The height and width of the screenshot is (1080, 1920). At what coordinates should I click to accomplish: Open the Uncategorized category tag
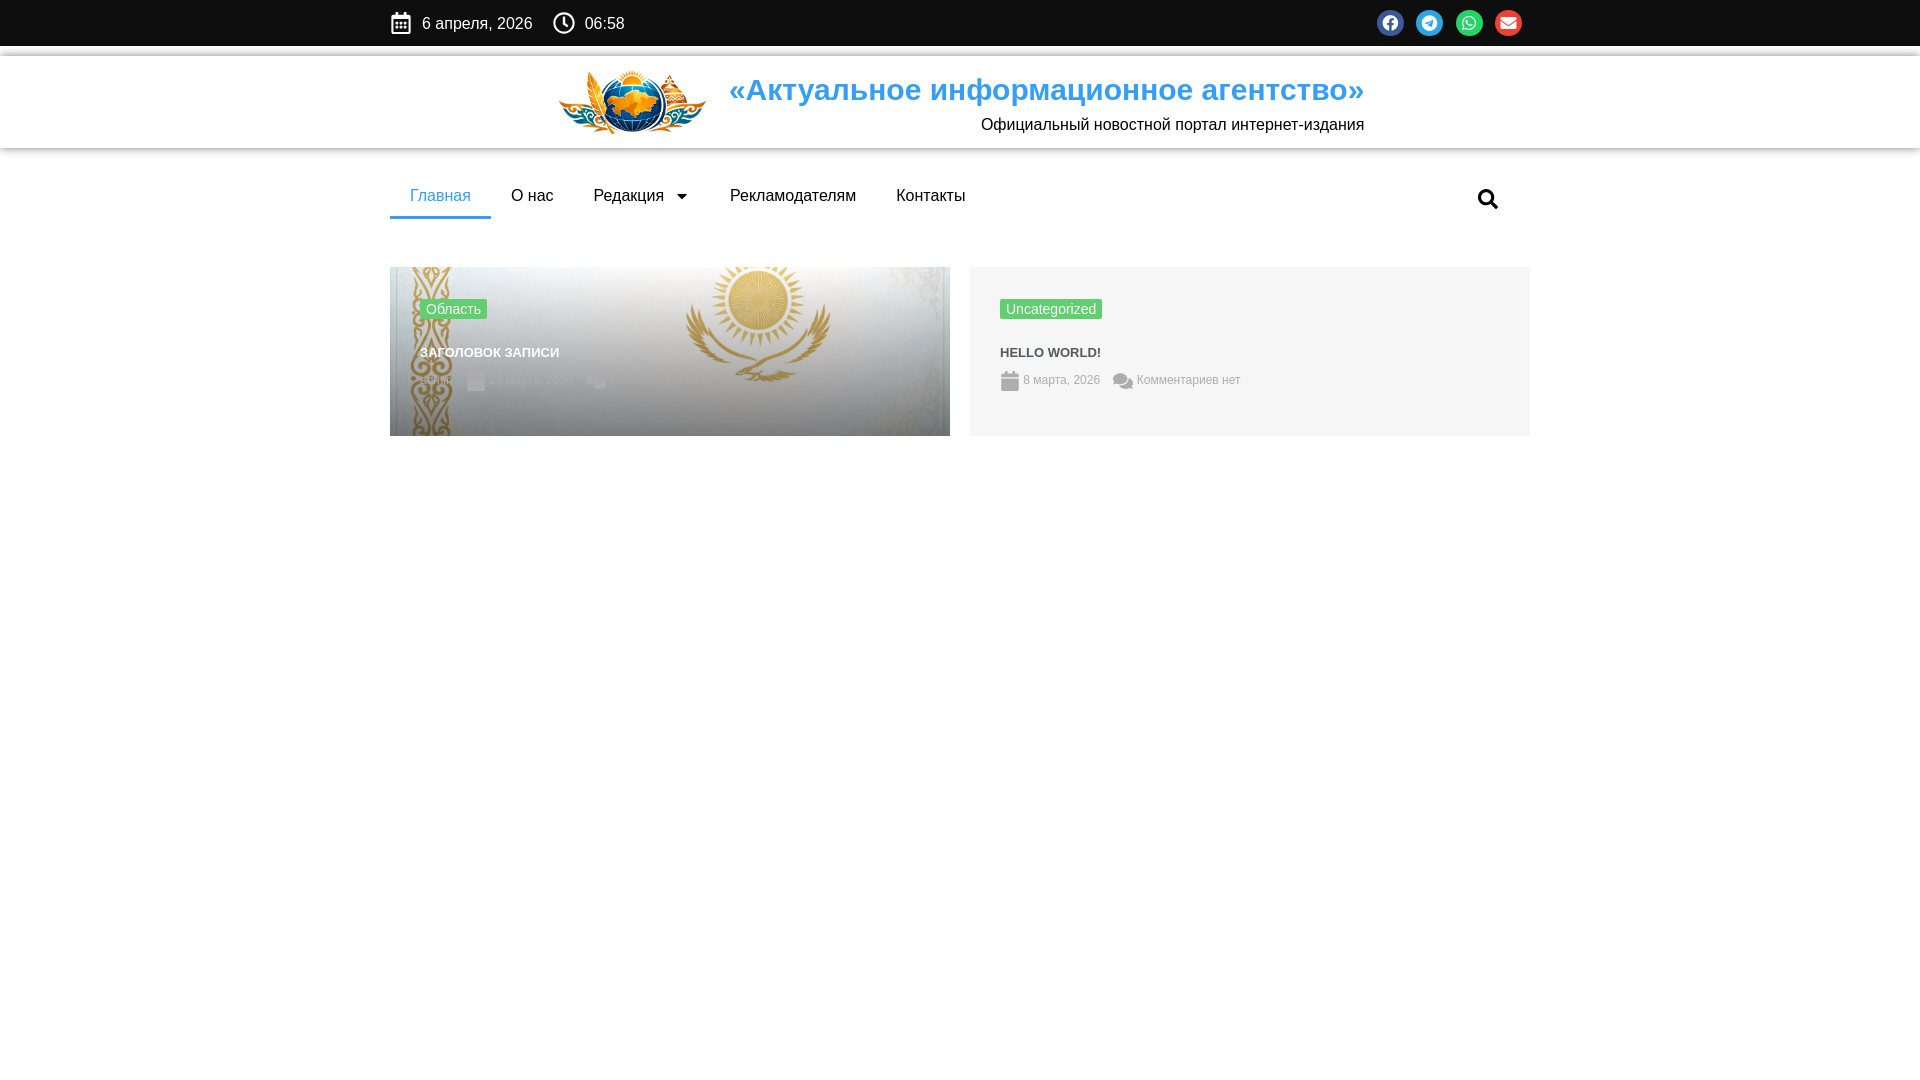[1051, 309]
